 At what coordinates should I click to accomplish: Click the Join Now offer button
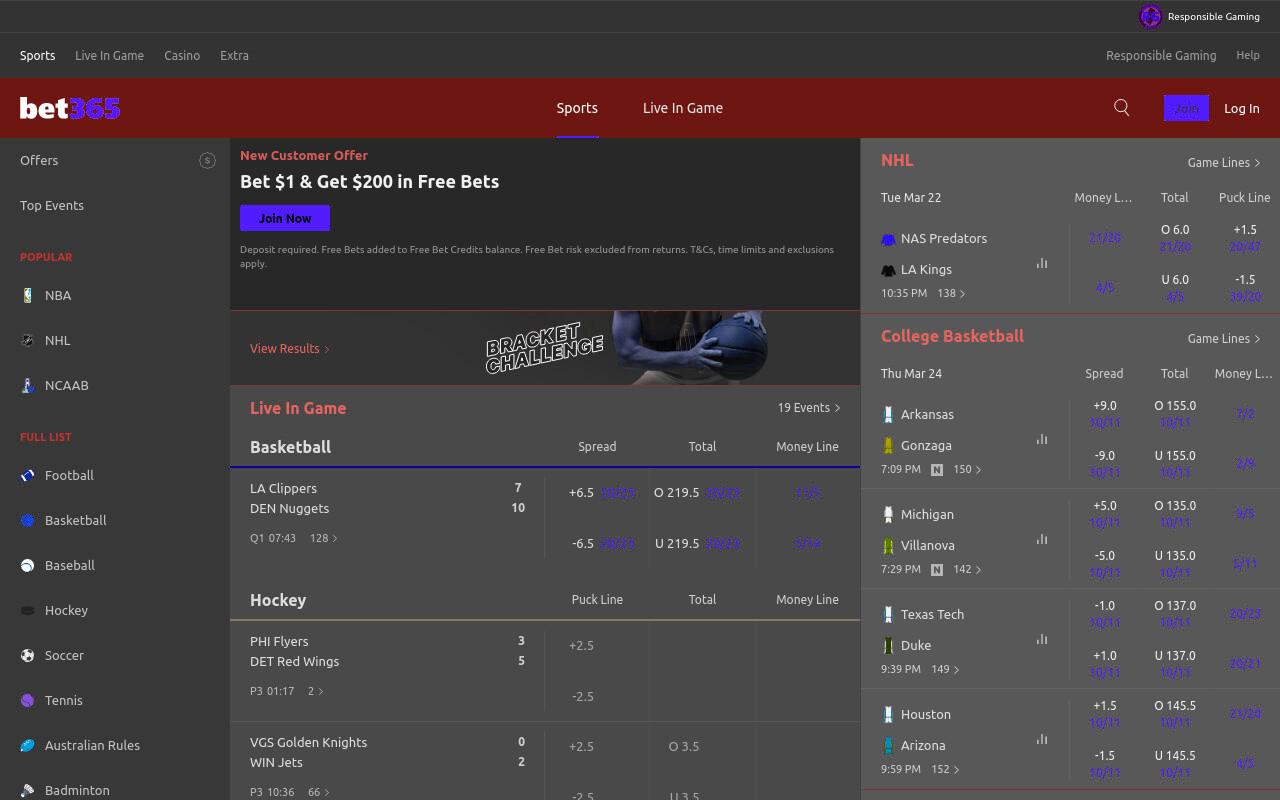coord(285,218)
